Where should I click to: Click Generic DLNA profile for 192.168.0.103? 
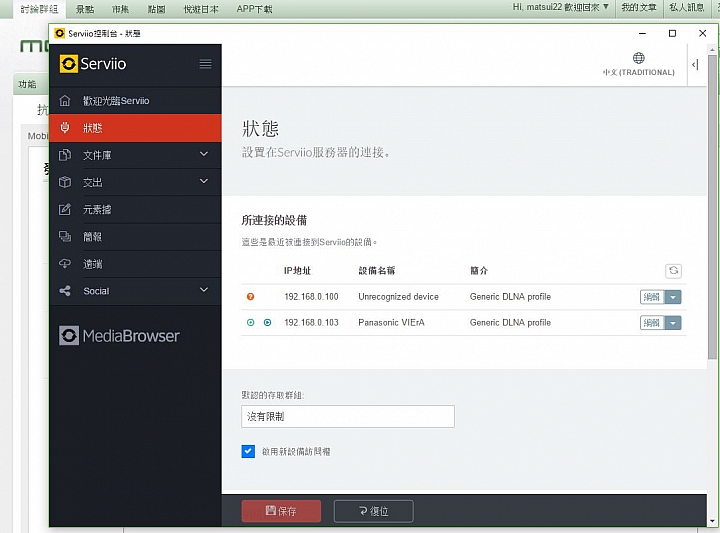click(510, 323)
